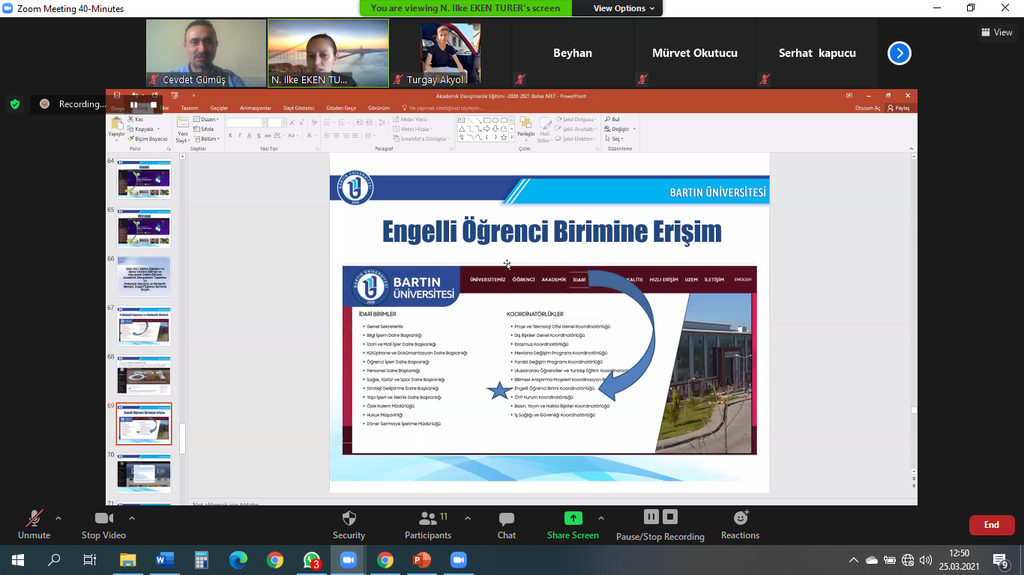Open the Gözden Geçir ribbon tab
Screen dimensions: 1024x575
click(x=341, y=108)
